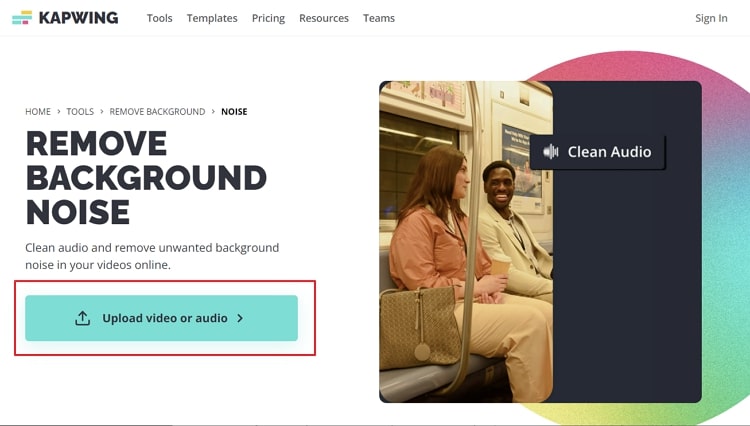Click the Sign In link
This screenshot has width=750, height=426.
pyautogui.click(x=711, y=18)
